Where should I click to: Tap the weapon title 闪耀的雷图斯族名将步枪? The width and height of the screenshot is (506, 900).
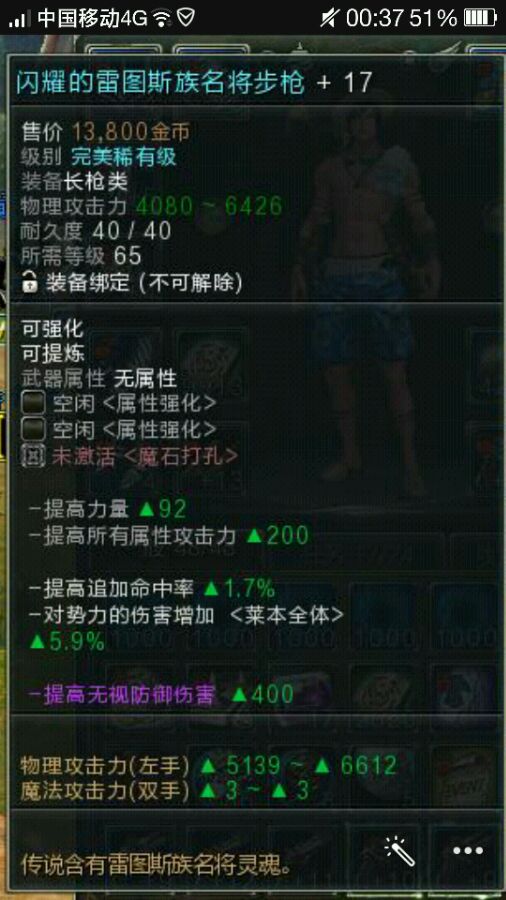[x=161, y=83]
